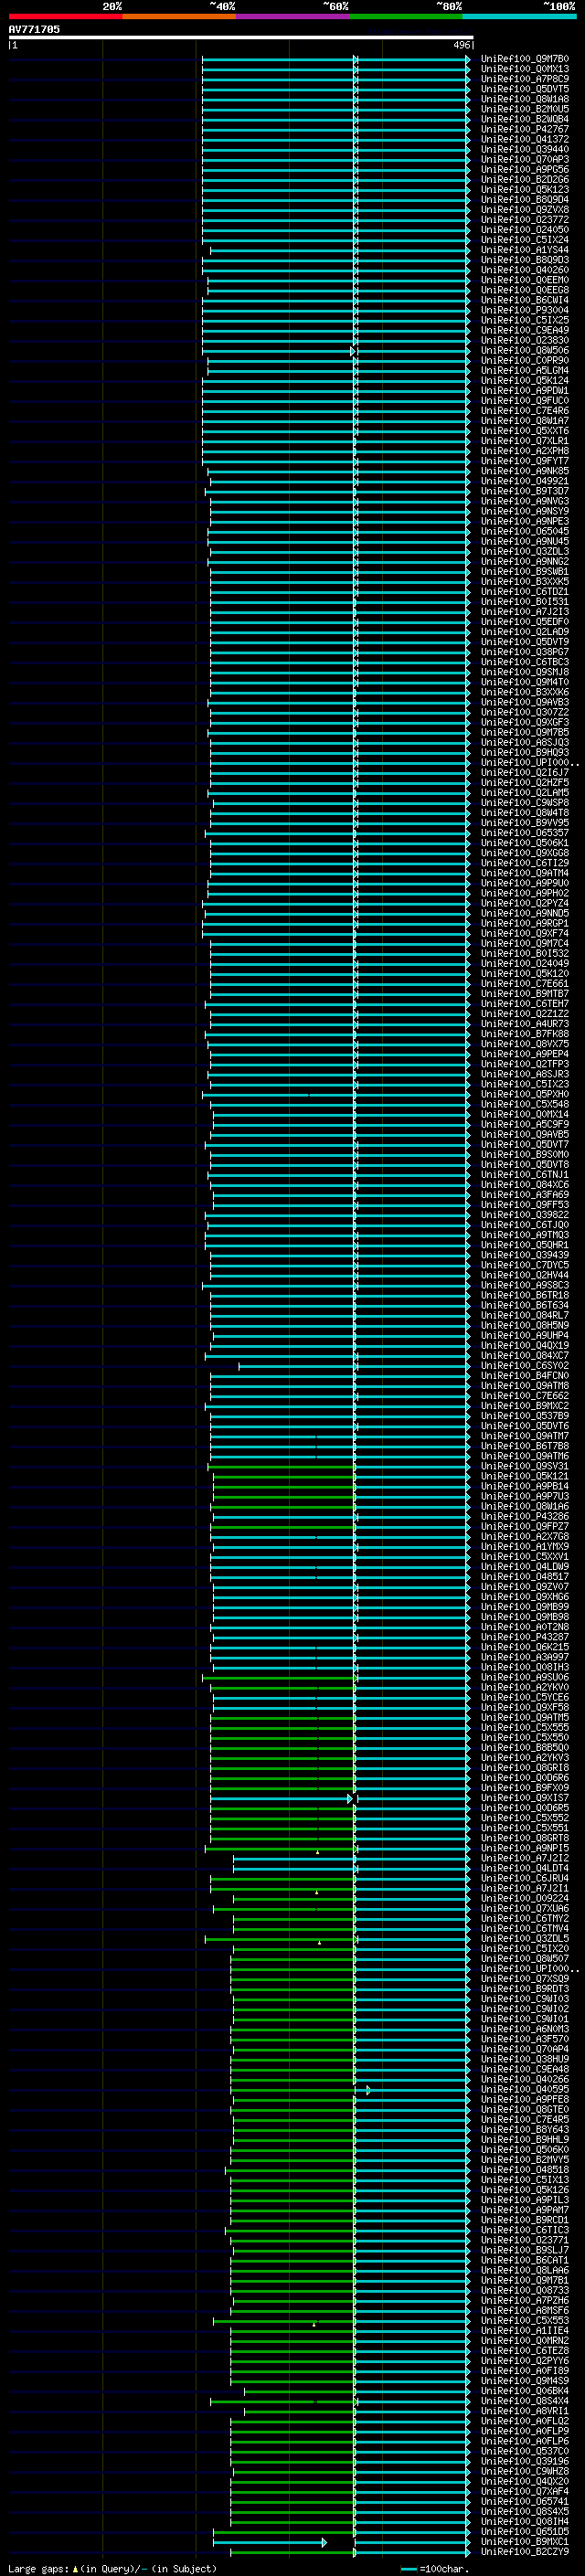The image size is (585, 2576).
Task: Select hit label UniRef100_A1YS44
Action: tap(525, 250)
